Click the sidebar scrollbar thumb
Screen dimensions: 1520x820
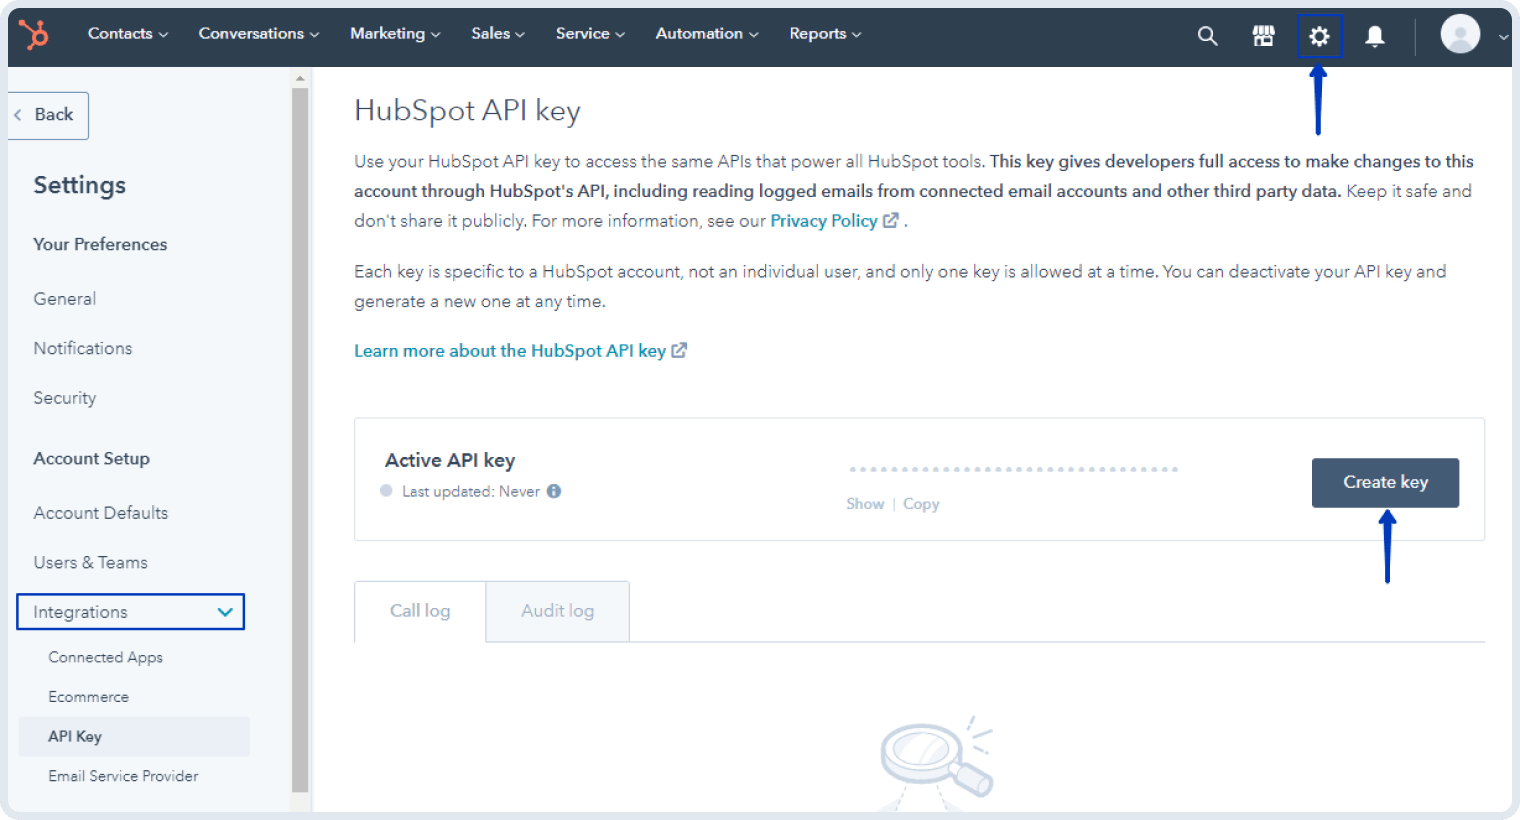click(298, 430)
